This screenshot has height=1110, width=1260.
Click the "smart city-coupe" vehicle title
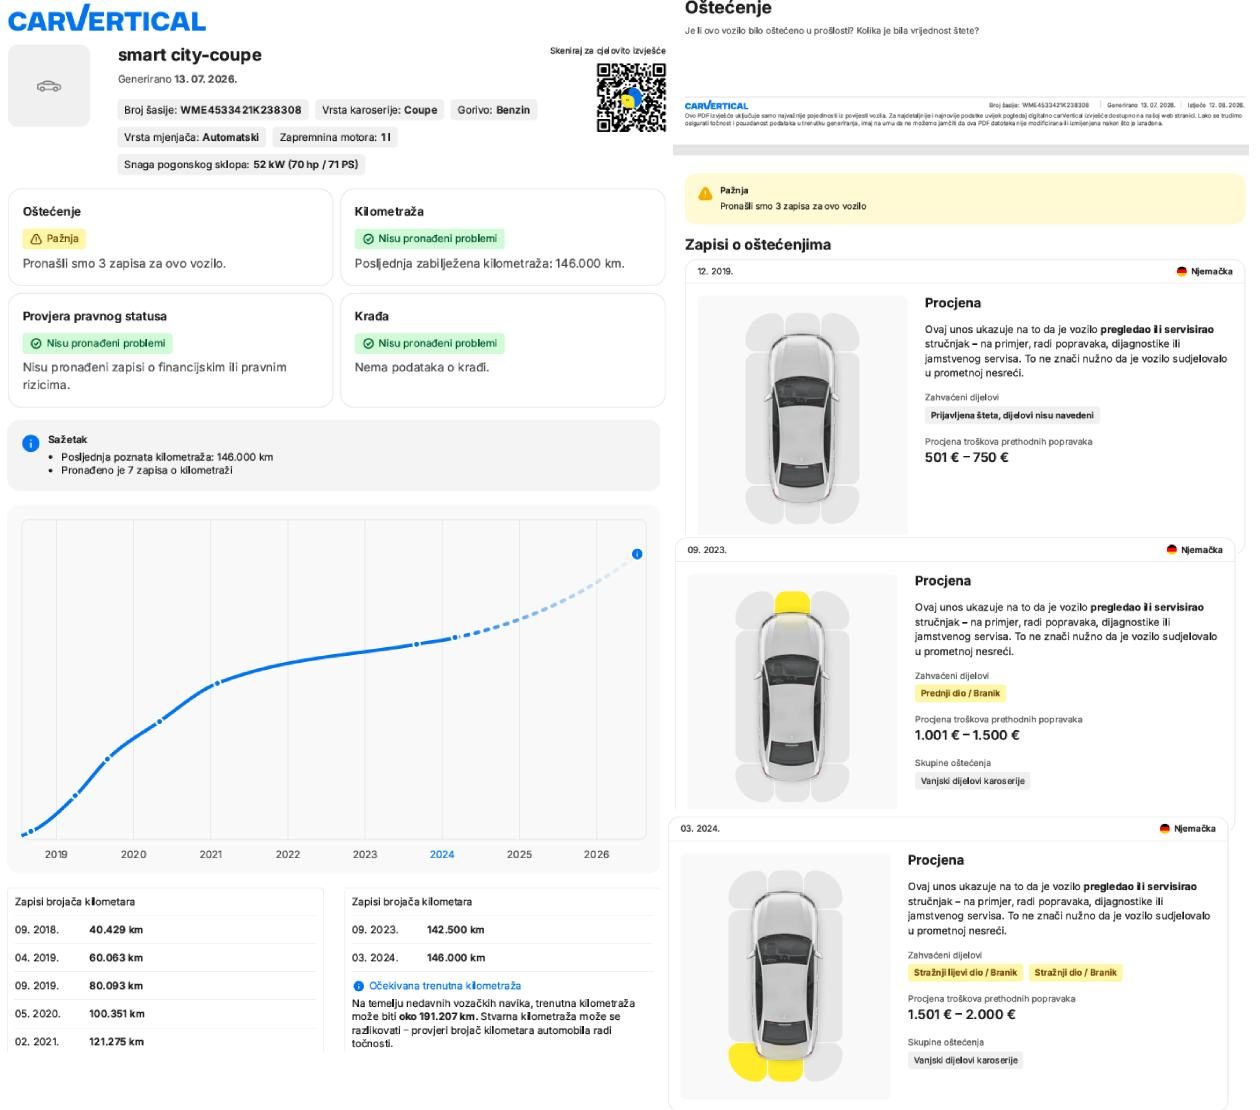coord(190,55)
